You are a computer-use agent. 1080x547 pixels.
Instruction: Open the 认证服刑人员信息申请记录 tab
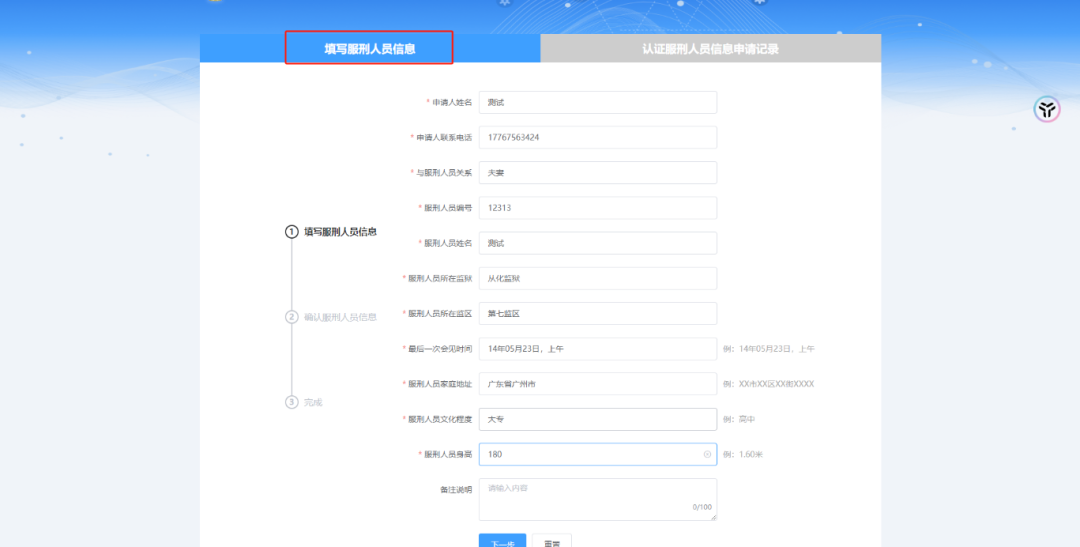pos(710,49)
